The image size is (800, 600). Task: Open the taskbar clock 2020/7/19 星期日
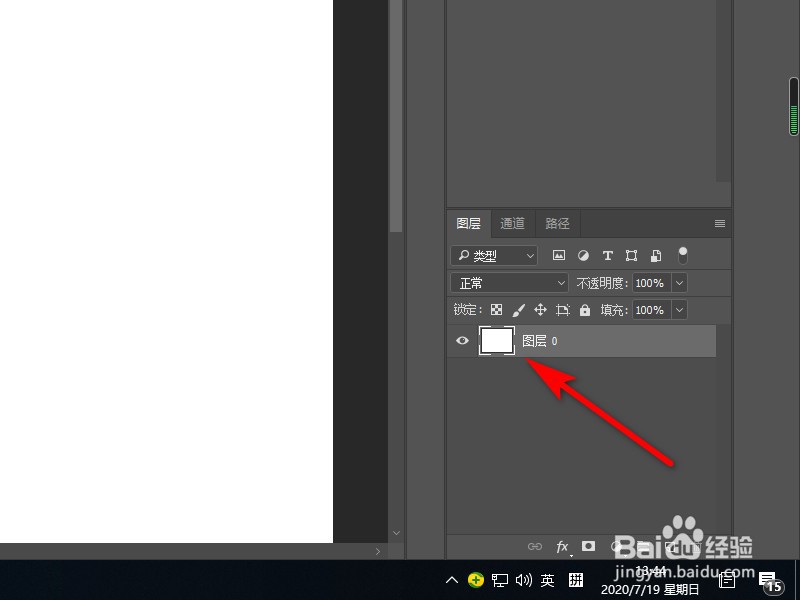pos(651,580)
